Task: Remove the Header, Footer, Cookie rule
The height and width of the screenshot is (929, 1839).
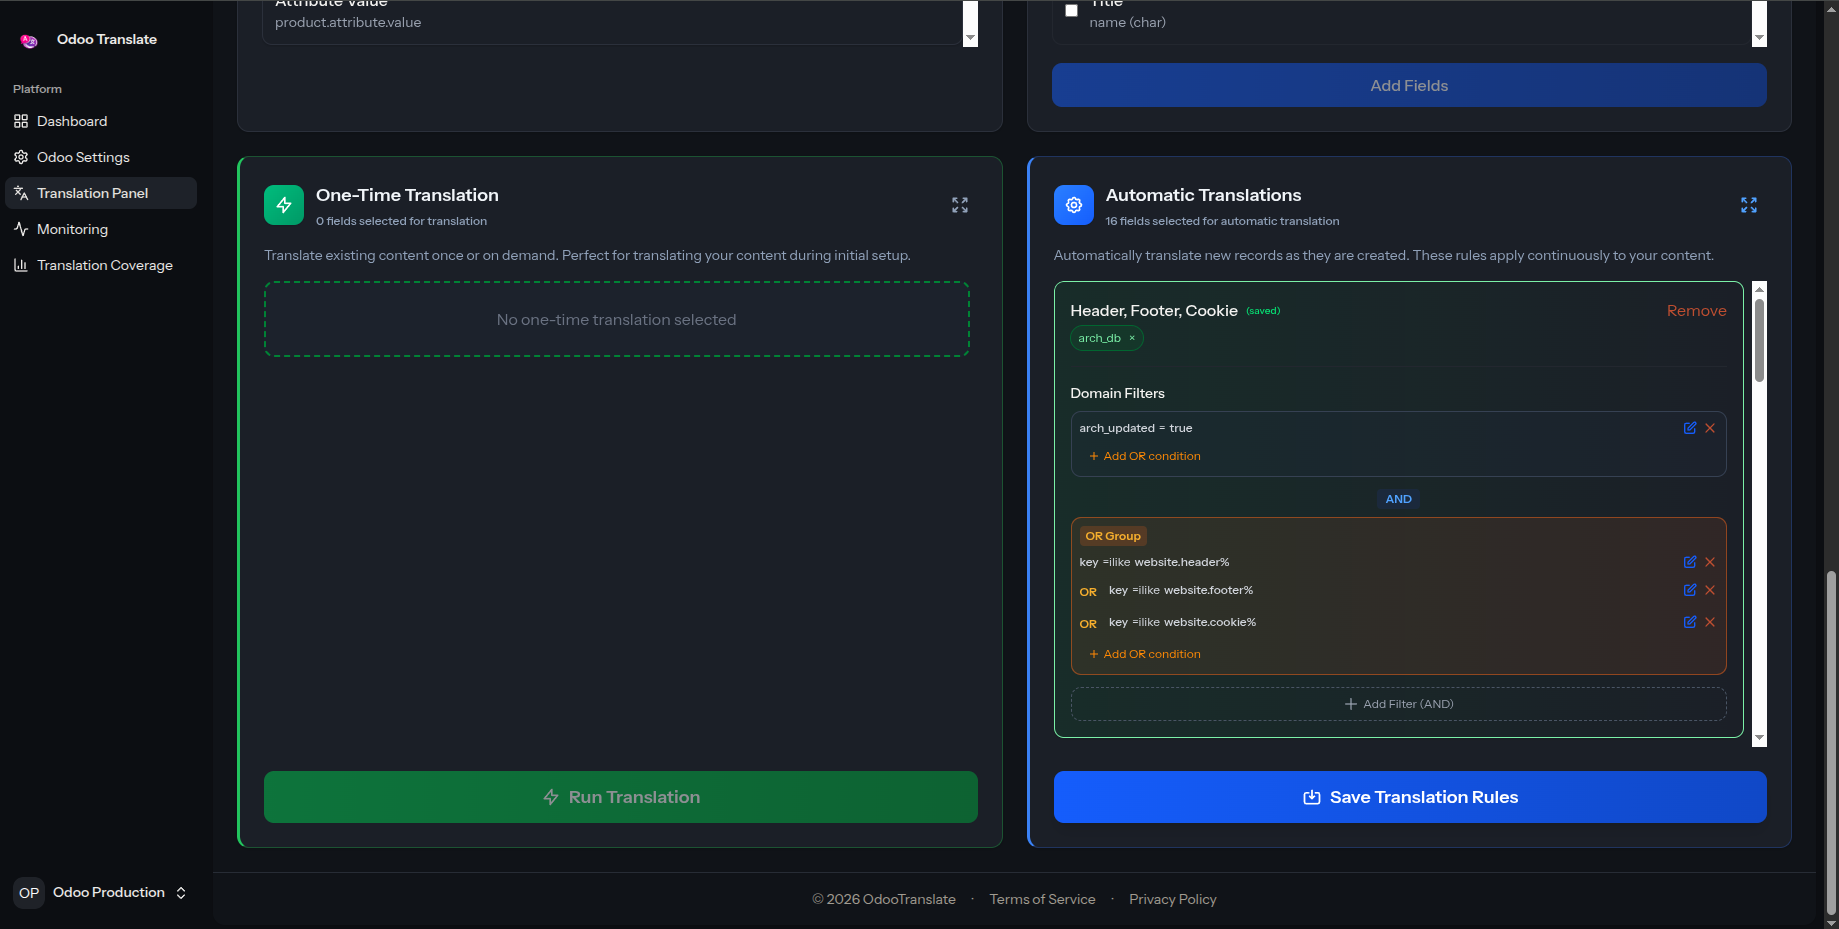Action: point(1696,311)
